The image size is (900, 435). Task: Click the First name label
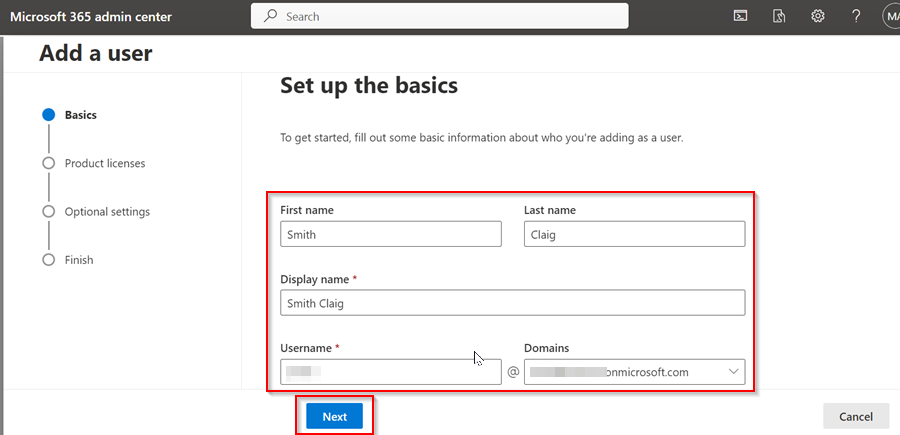[307, 211]
